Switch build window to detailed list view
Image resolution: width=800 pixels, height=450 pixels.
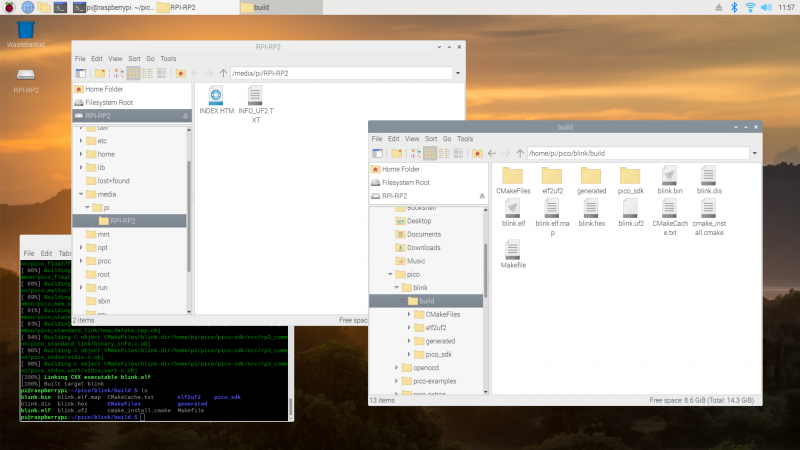[459, 153]
